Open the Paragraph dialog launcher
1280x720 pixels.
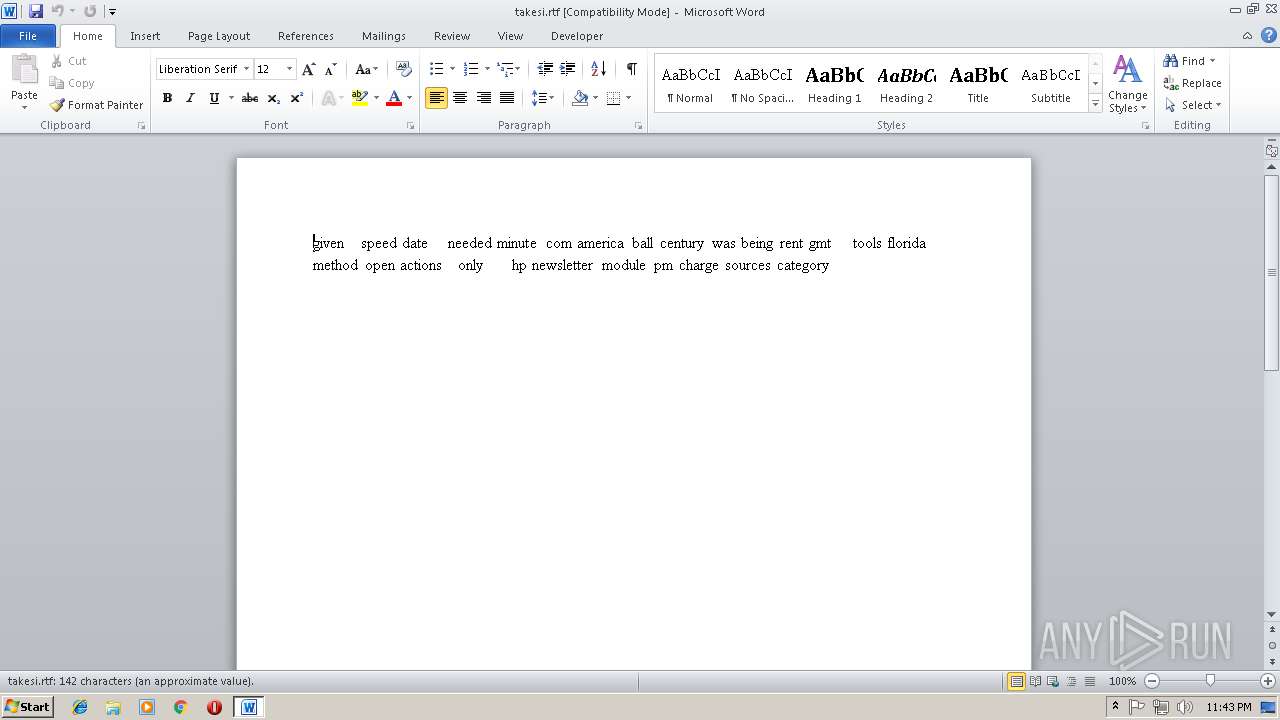pos(639,126)
